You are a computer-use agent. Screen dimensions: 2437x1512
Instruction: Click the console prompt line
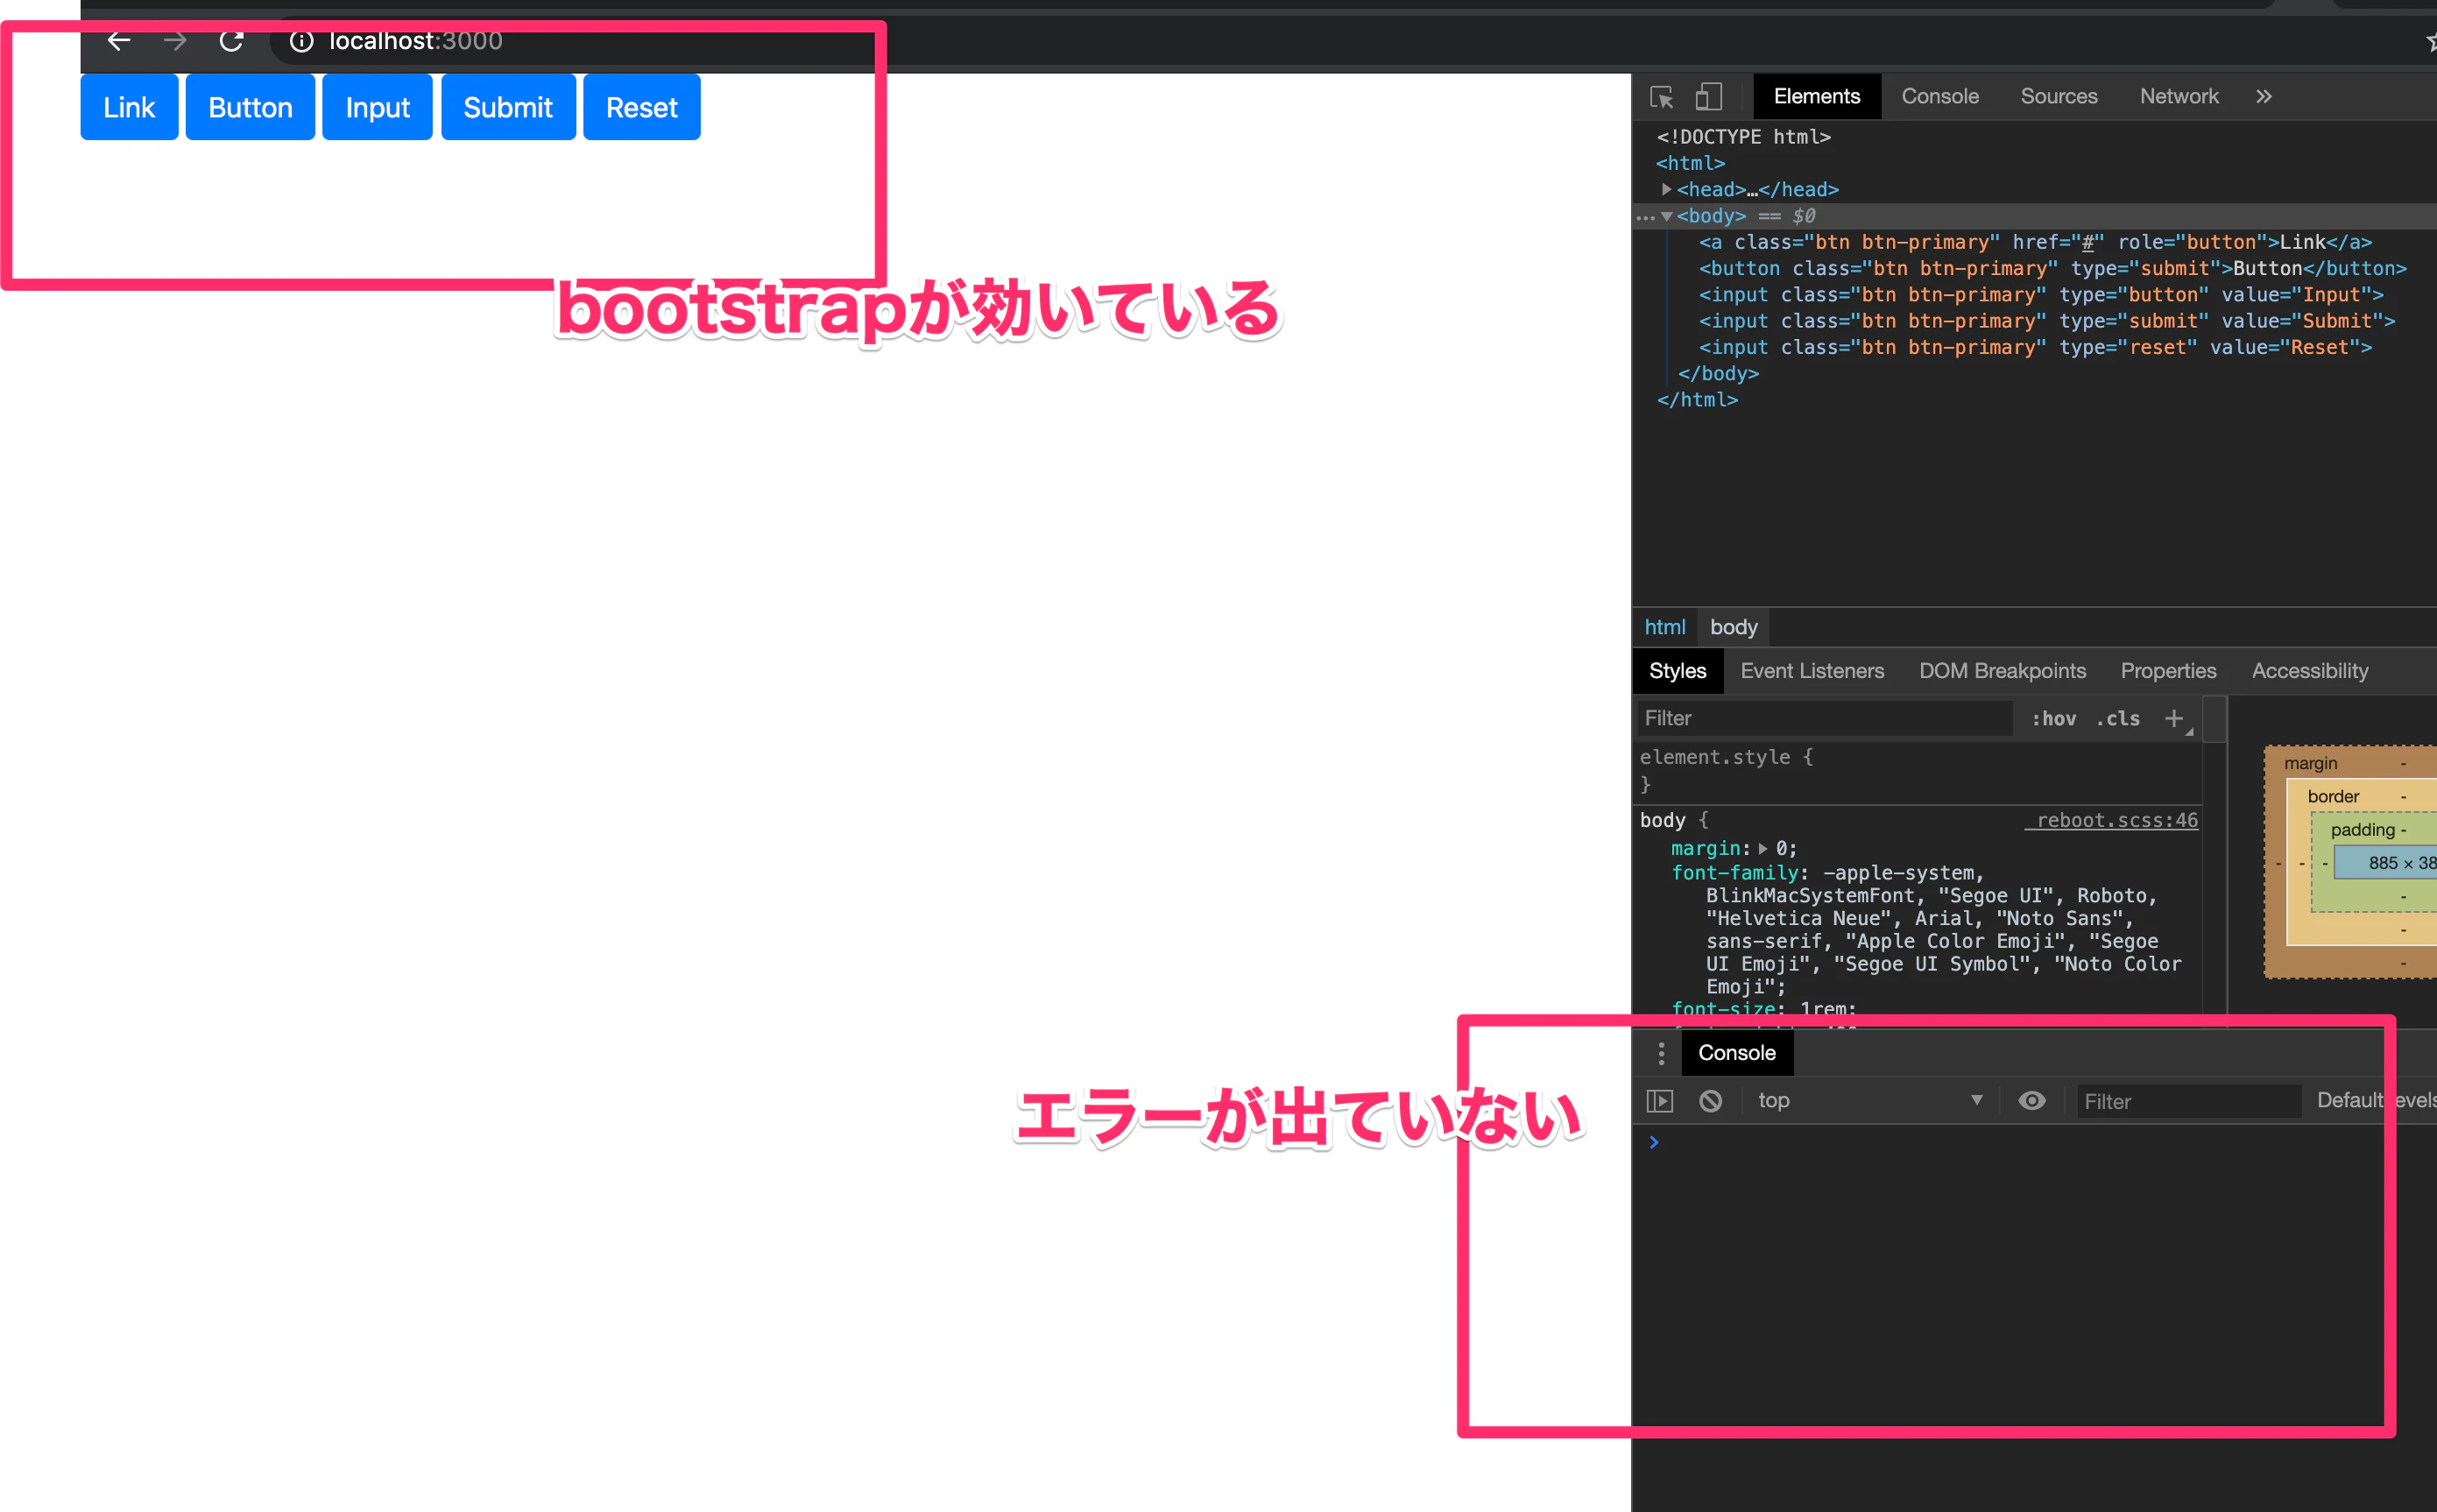click(x=2034, y=1142)
